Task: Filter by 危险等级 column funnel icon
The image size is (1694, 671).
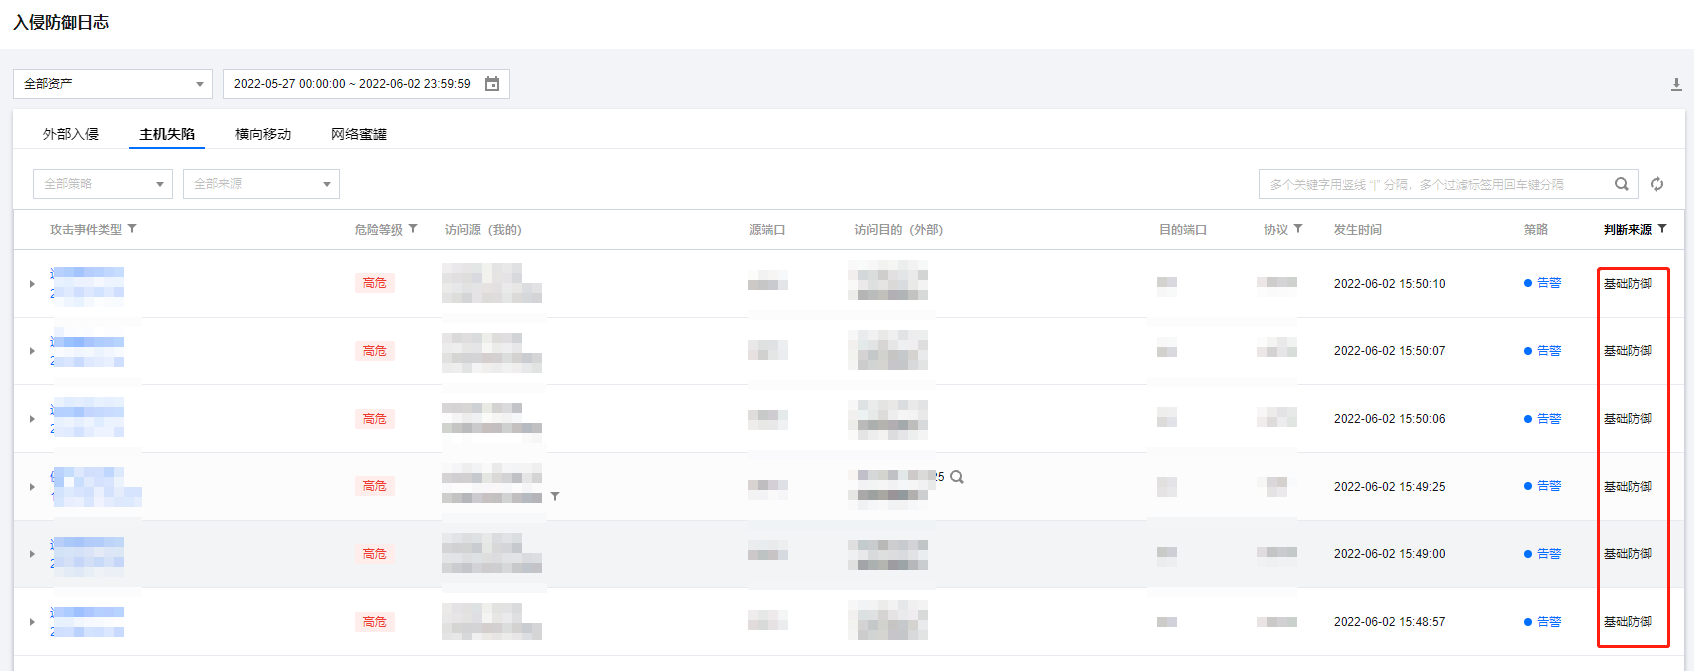Action: point(413,229)
